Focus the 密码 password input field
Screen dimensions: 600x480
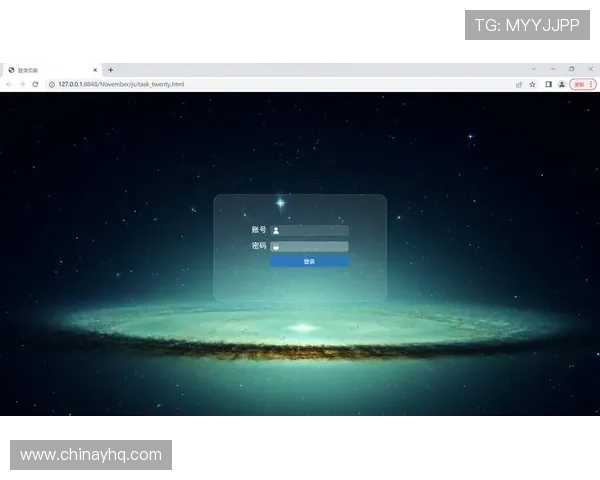point(314,246)
